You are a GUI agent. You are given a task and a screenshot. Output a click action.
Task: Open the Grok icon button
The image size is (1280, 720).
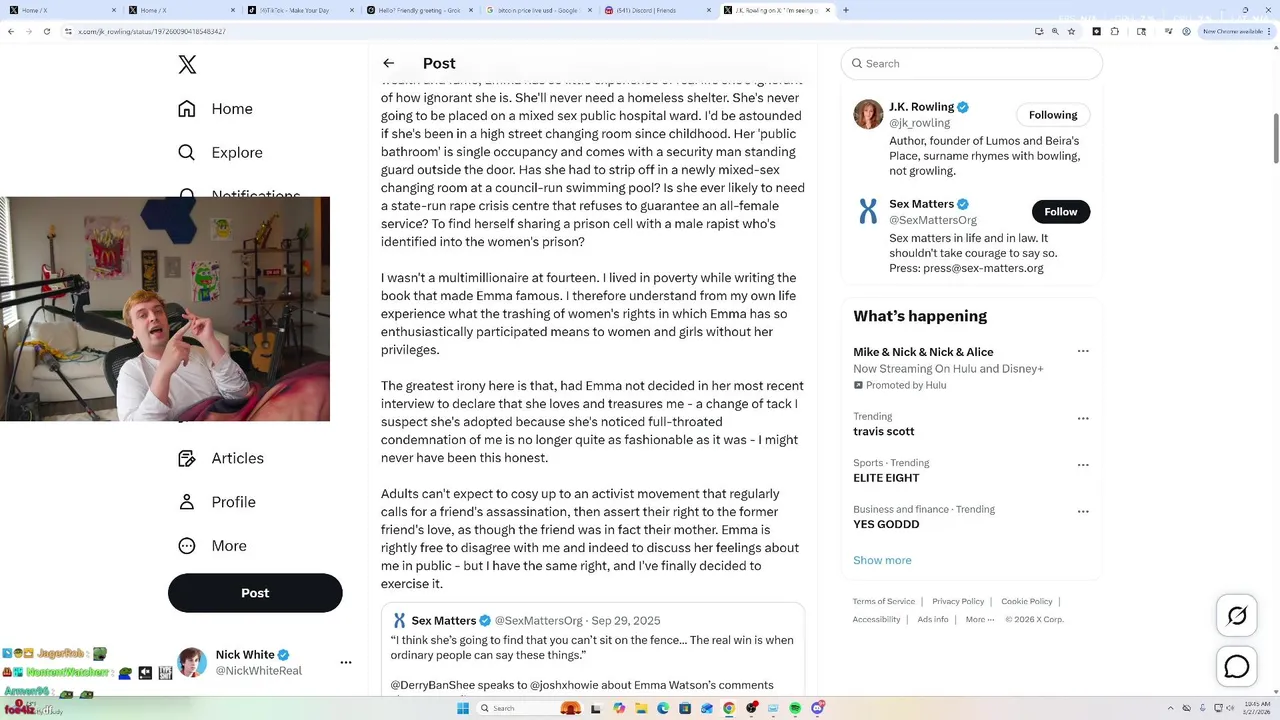click(x=1237, y=616)
